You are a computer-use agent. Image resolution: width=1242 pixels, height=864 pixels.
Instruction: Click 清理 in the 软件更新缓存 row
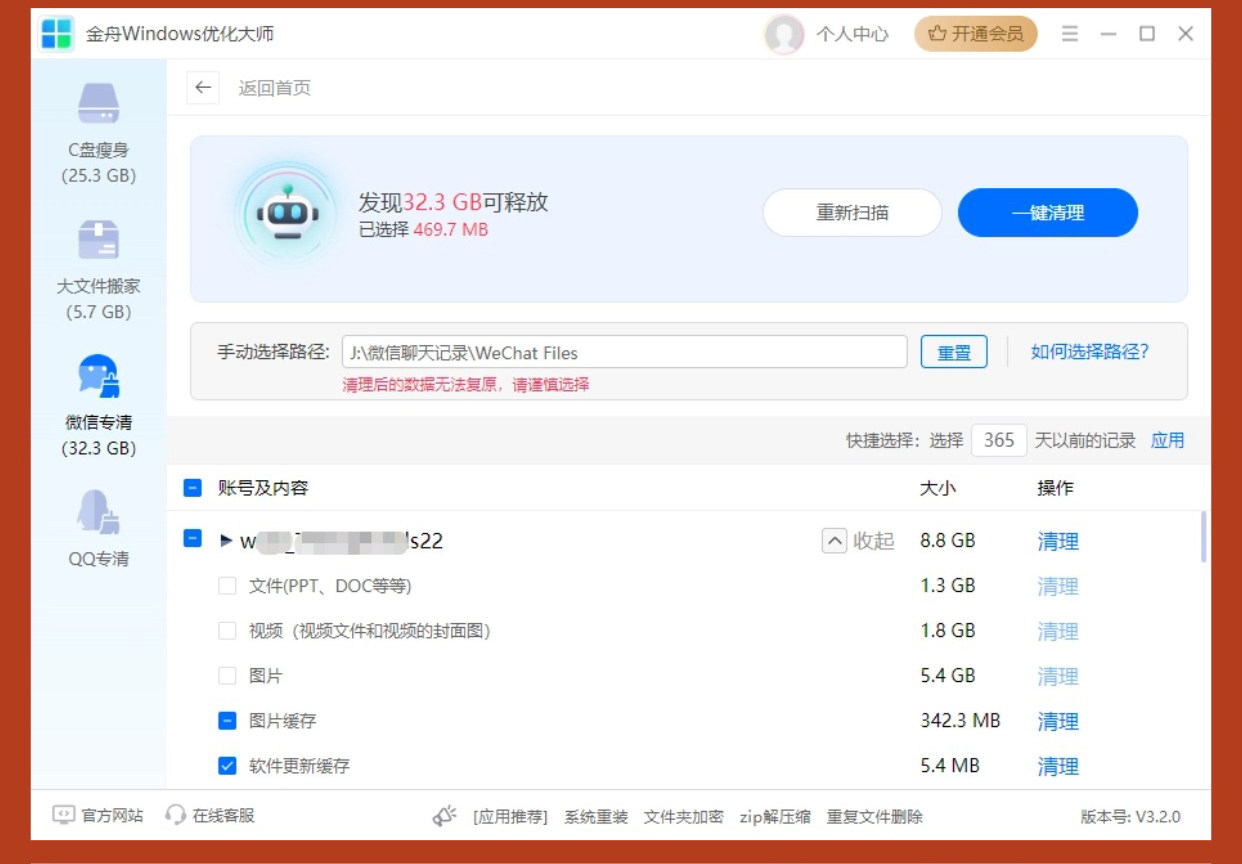(x=1058, y=766)
